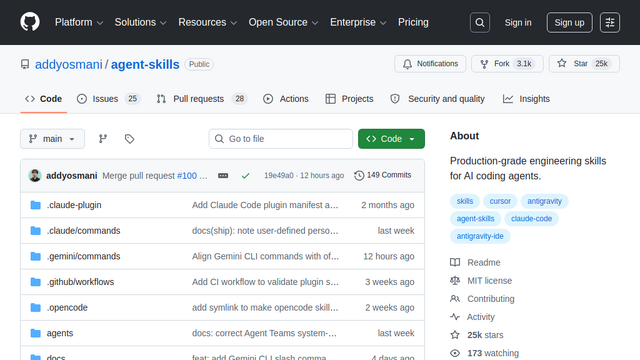Switch to the Insights tab
This screenshot has height=360, width=640.
[x=527, y=99]
